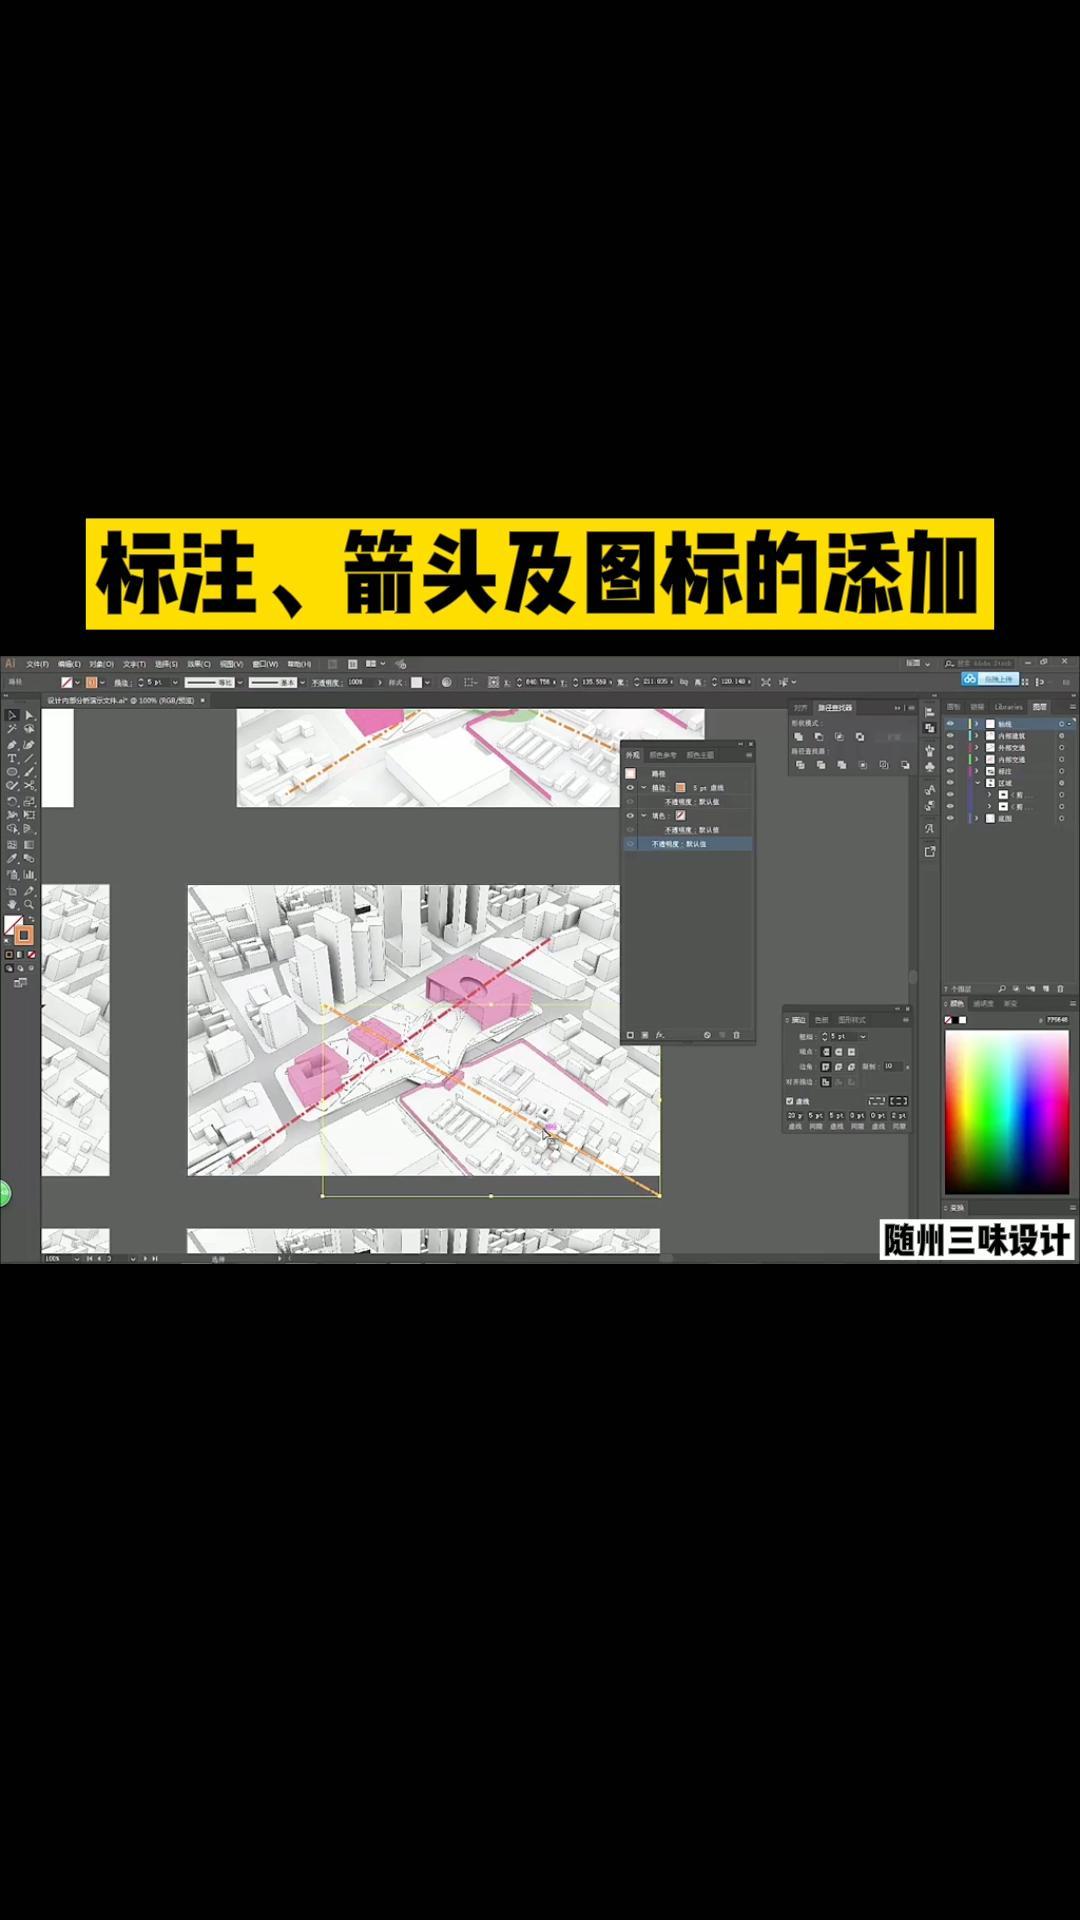Expand the 标注 layer
1080x1920 pixels.
[x=978, y=771]
